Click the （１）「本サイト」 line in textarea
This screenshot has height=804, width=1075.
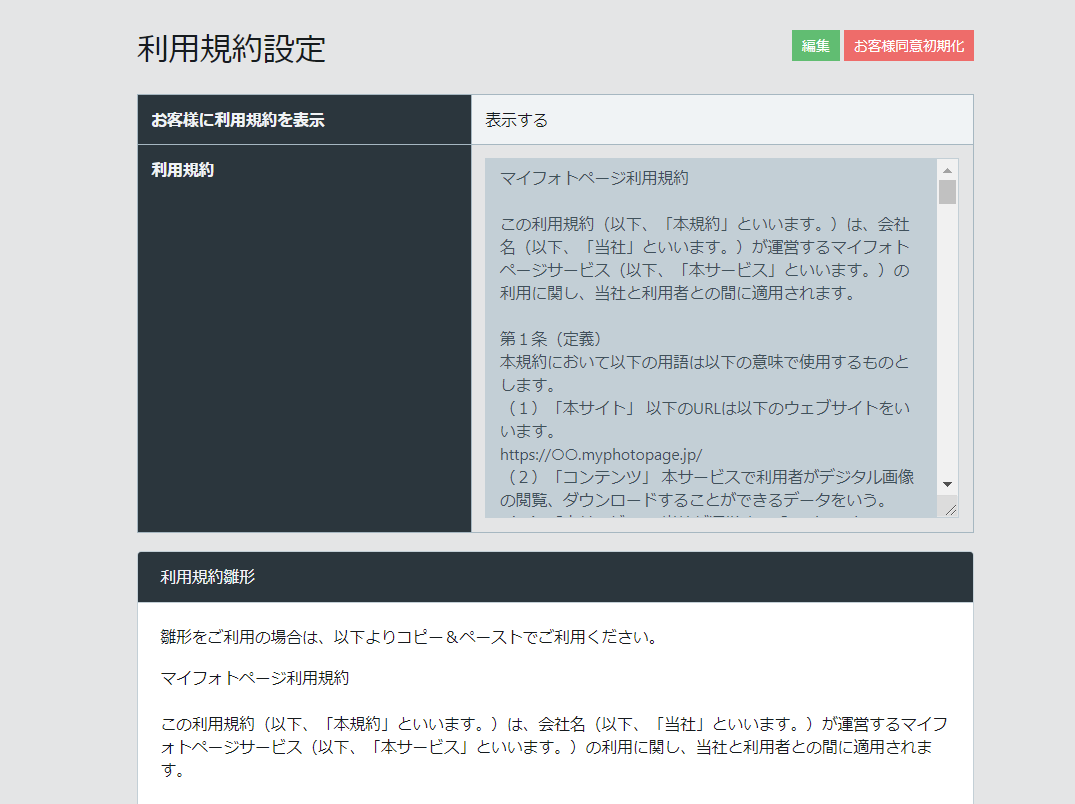(x=705, y=408)
